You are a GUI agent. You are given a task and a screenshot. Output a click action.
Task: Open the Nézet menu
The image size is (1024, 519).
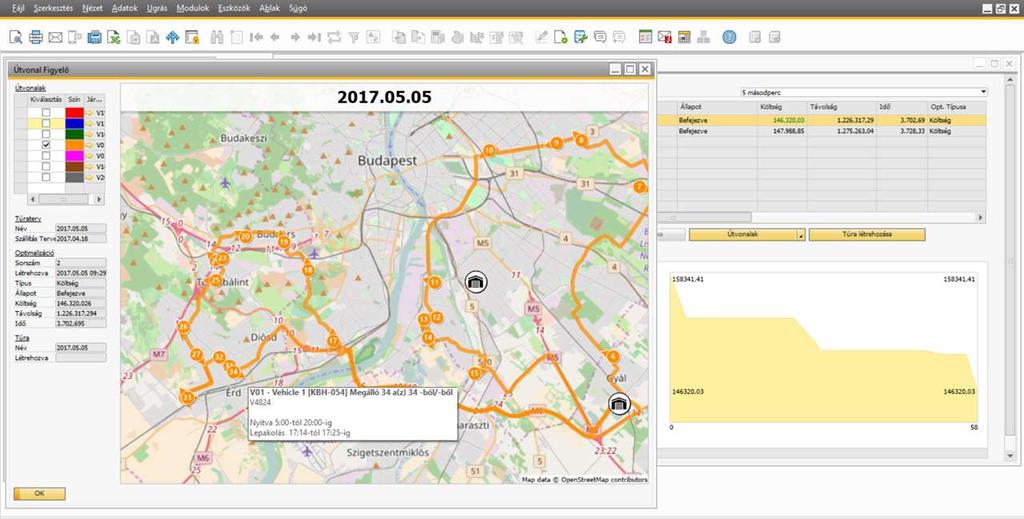pos(92,8)
